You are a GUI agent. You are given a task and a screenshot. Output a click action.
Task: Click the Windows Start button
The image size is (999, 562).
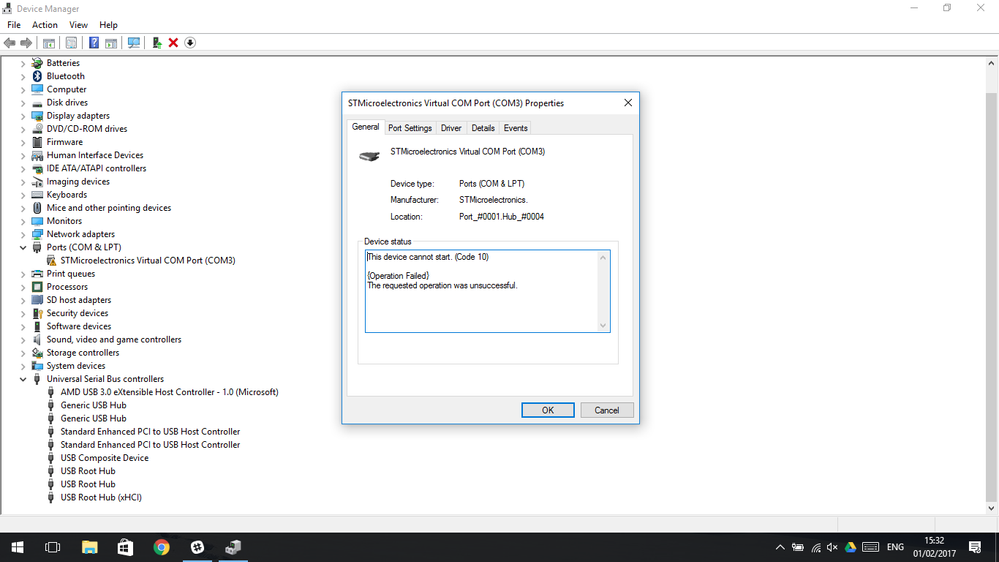pos(17,547)
